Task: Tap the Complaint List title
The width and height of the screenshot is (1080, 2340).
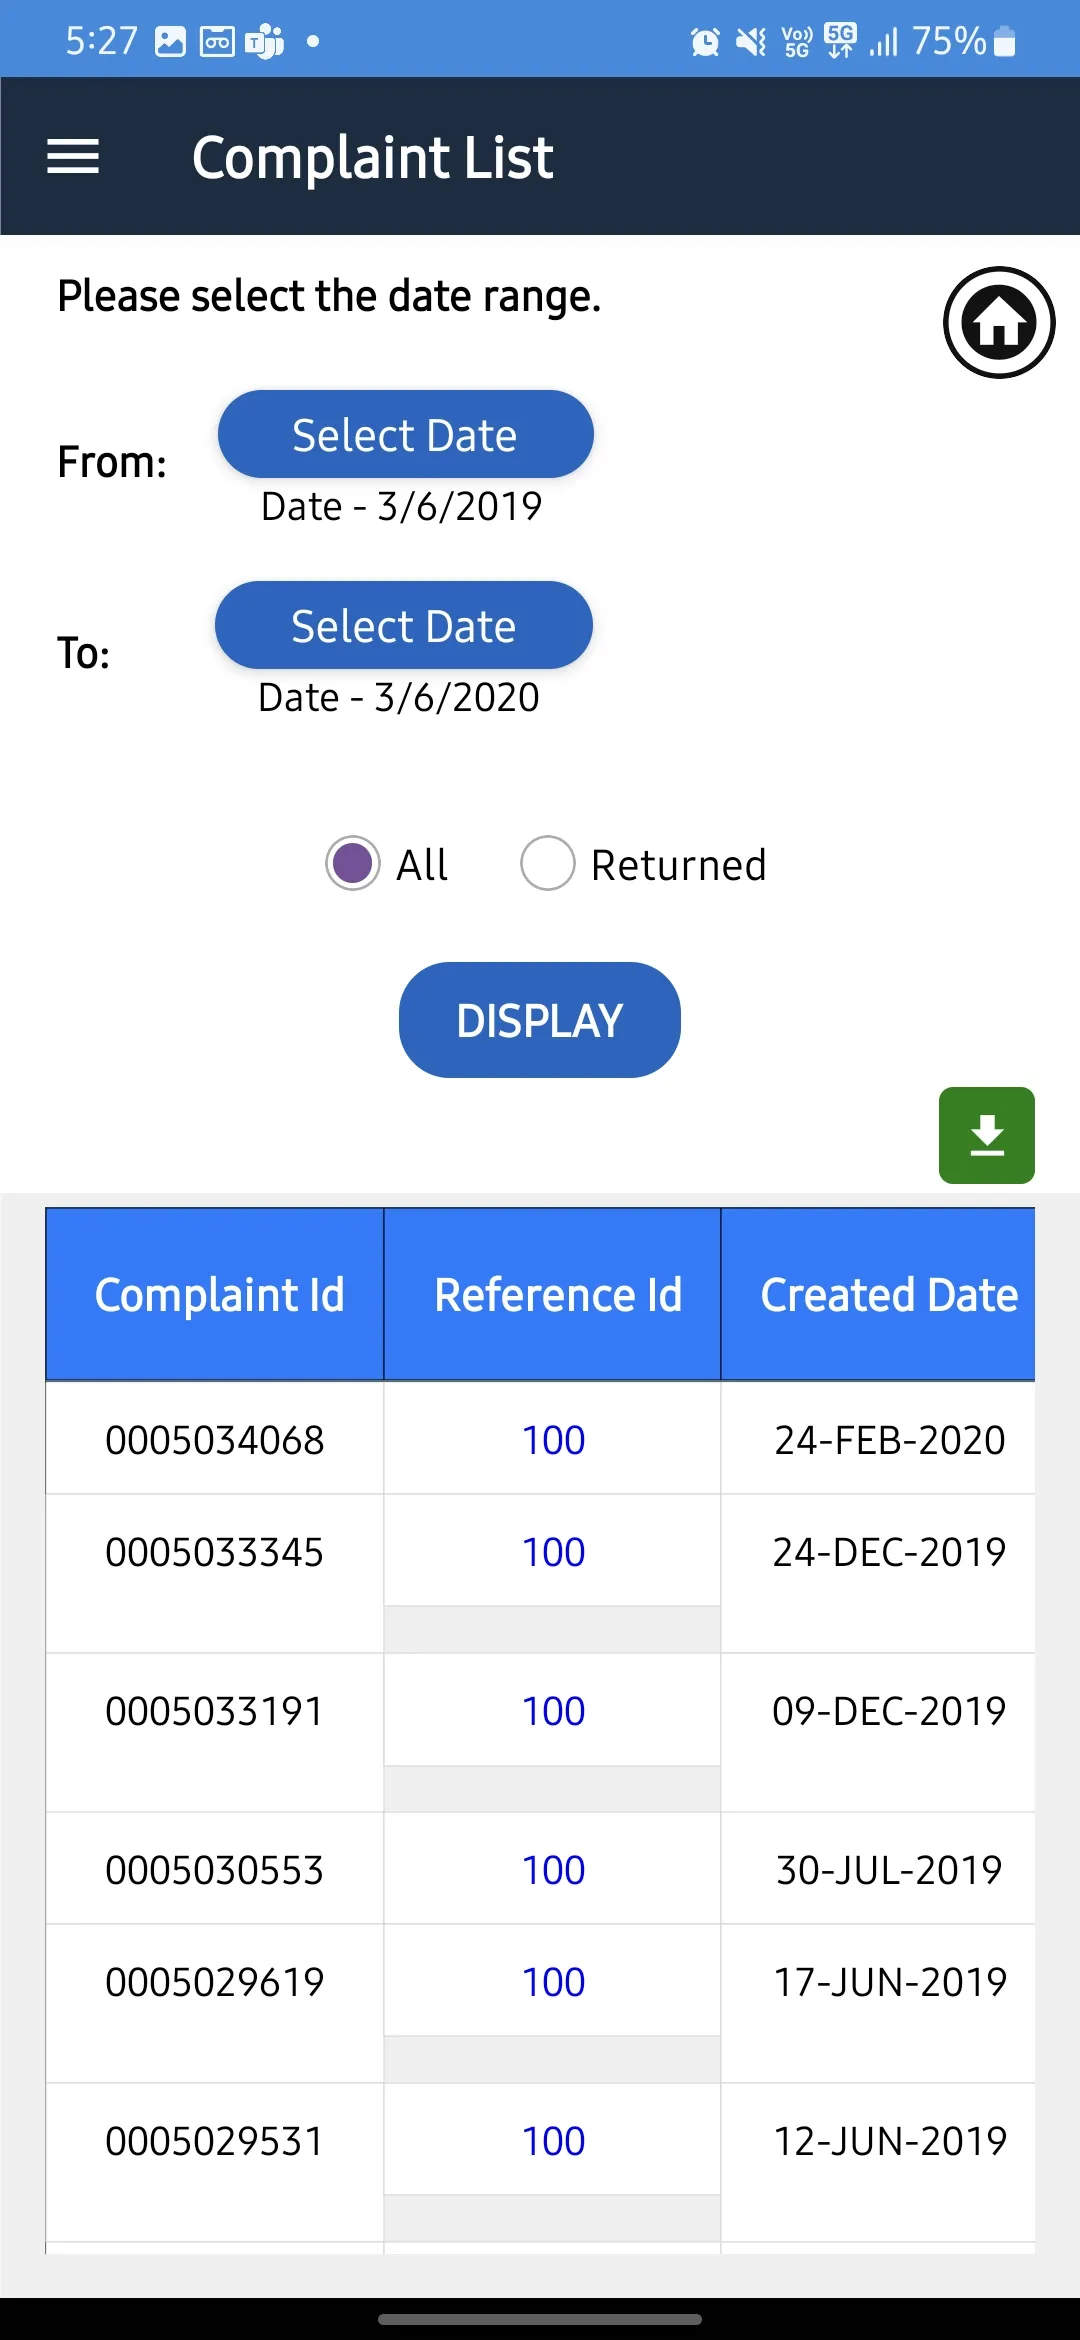Action: click(372, 158)
